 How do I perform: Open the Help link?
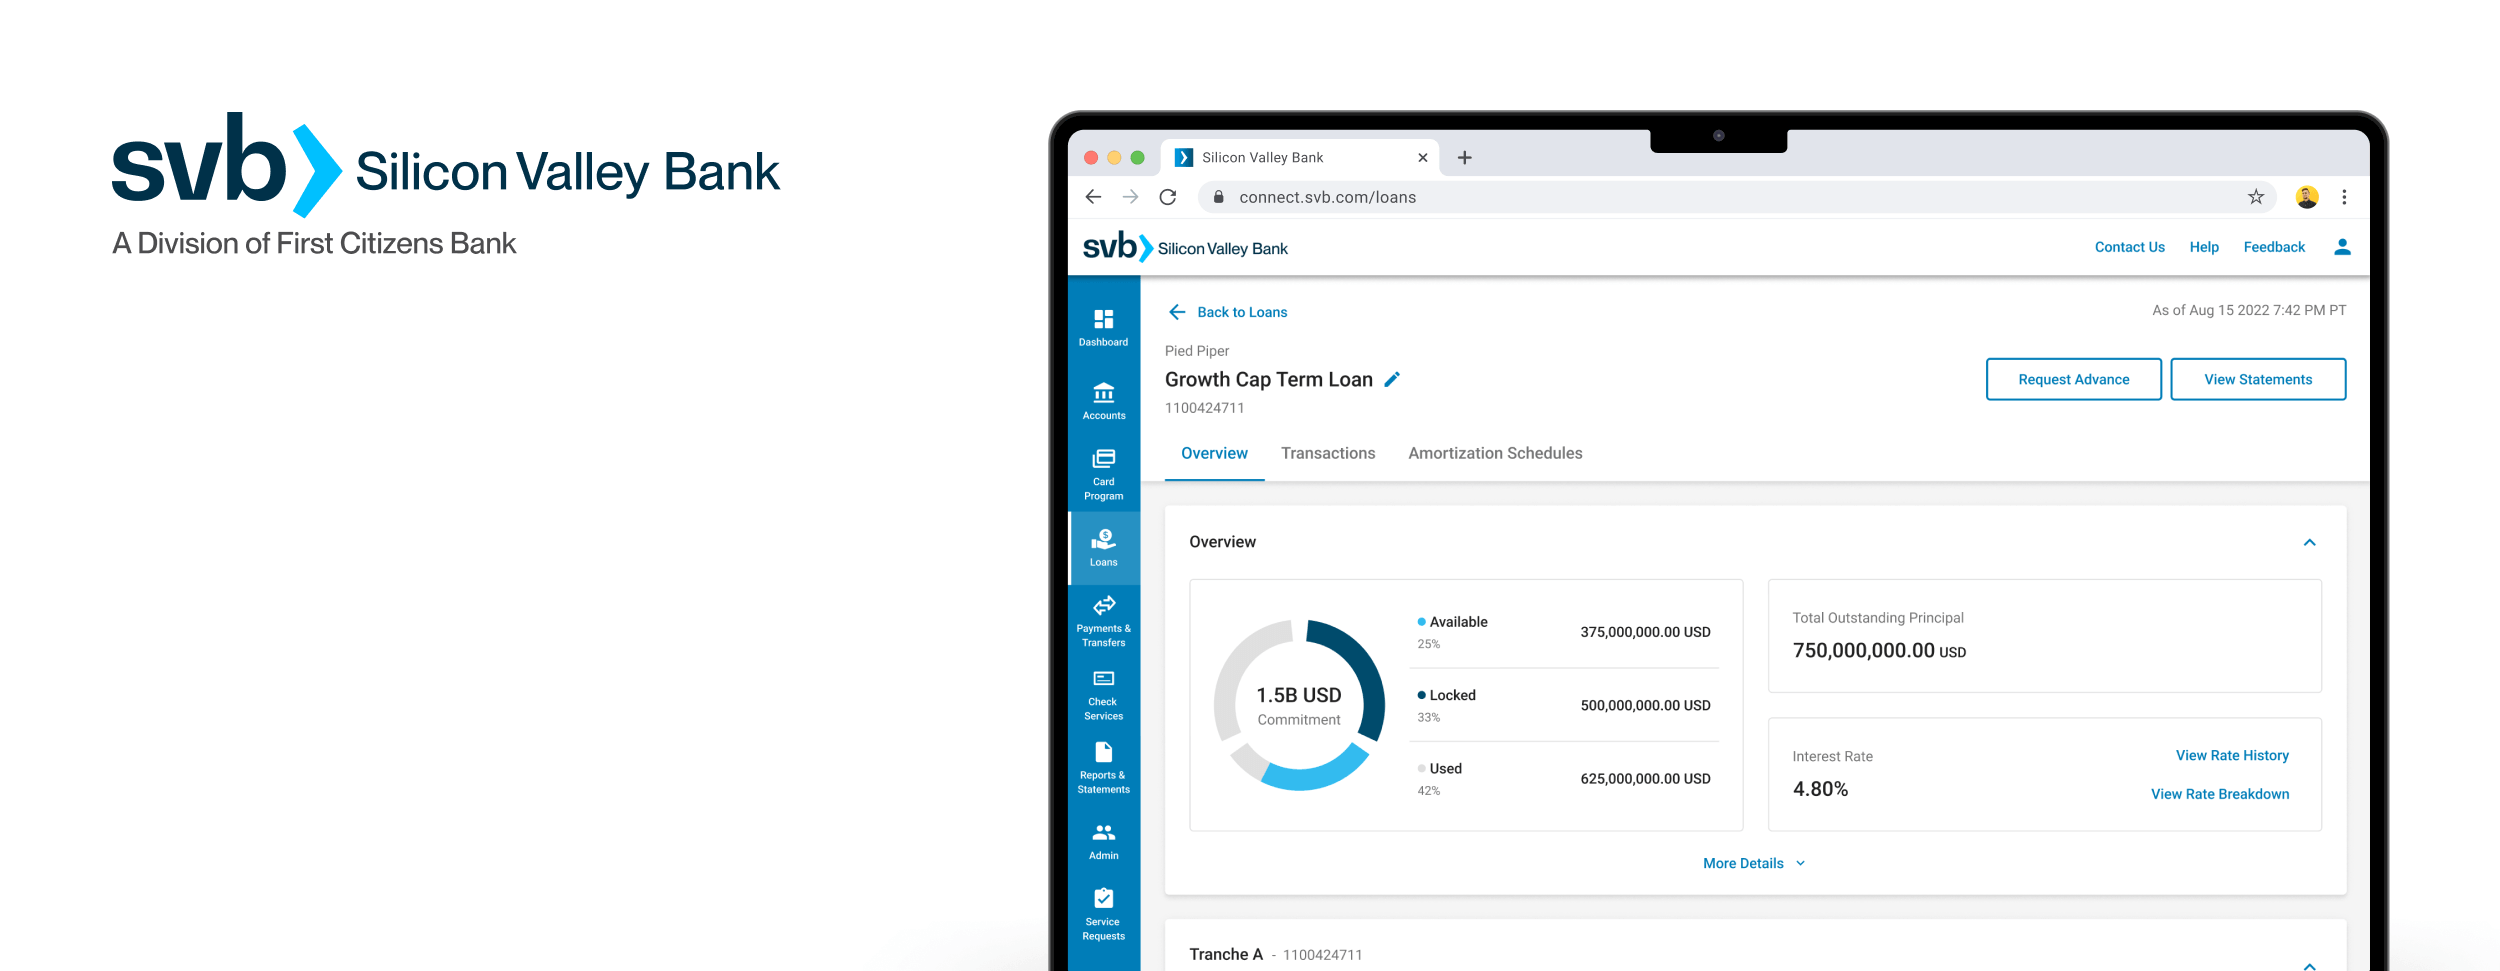pyautogui.click(x=2203, y=247)
